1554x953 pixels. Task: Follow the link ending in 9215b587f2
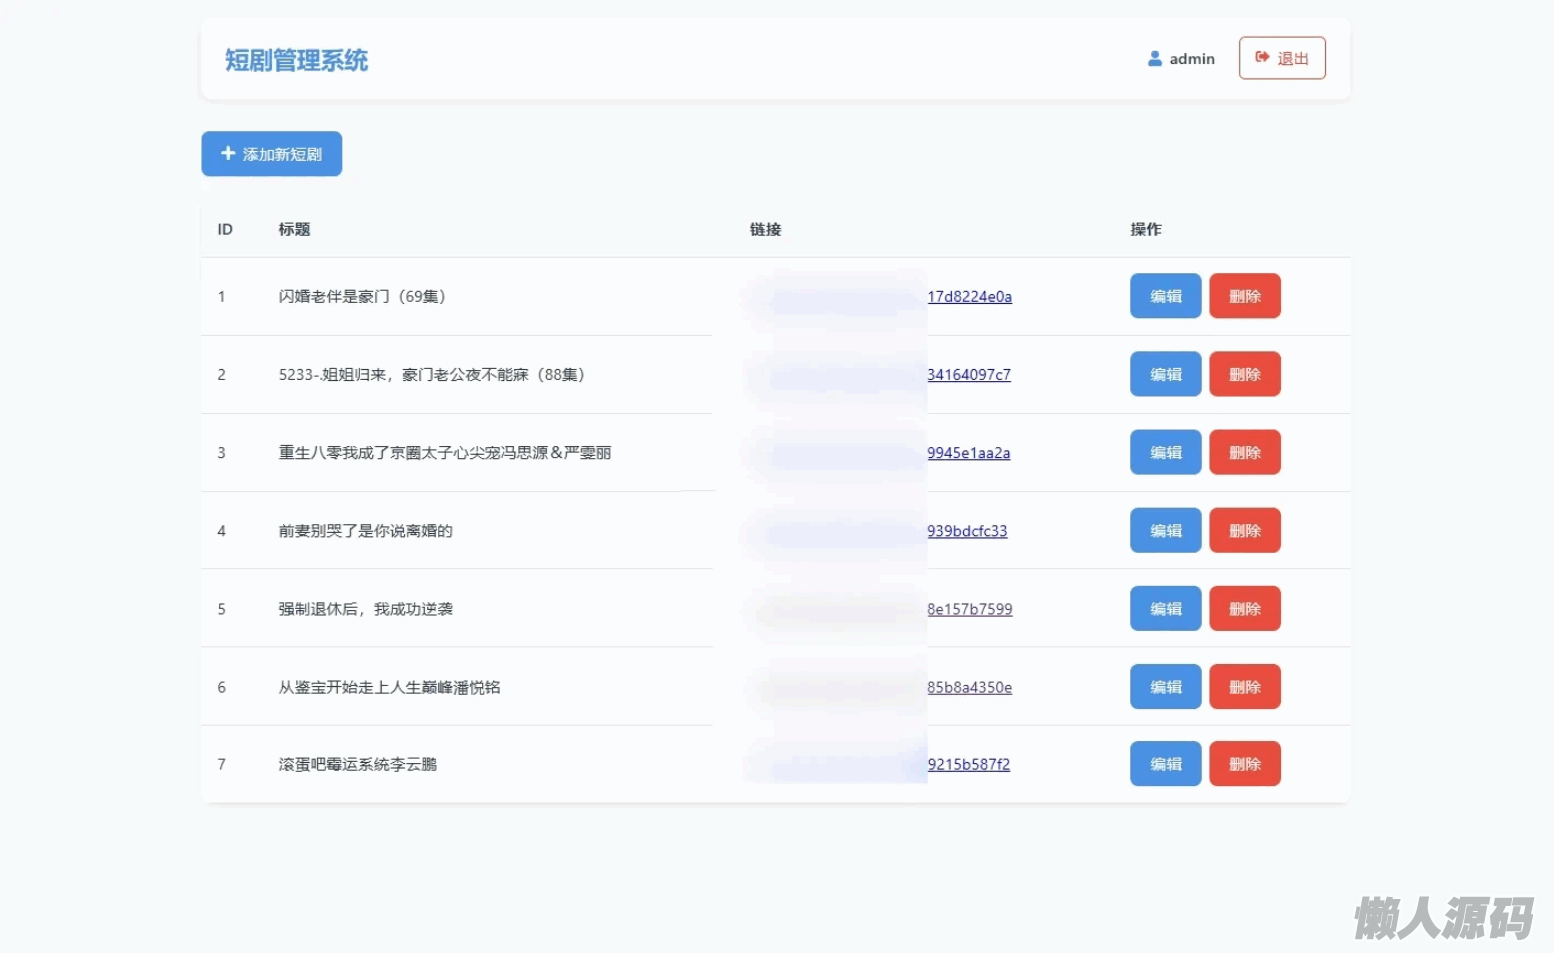968,765
